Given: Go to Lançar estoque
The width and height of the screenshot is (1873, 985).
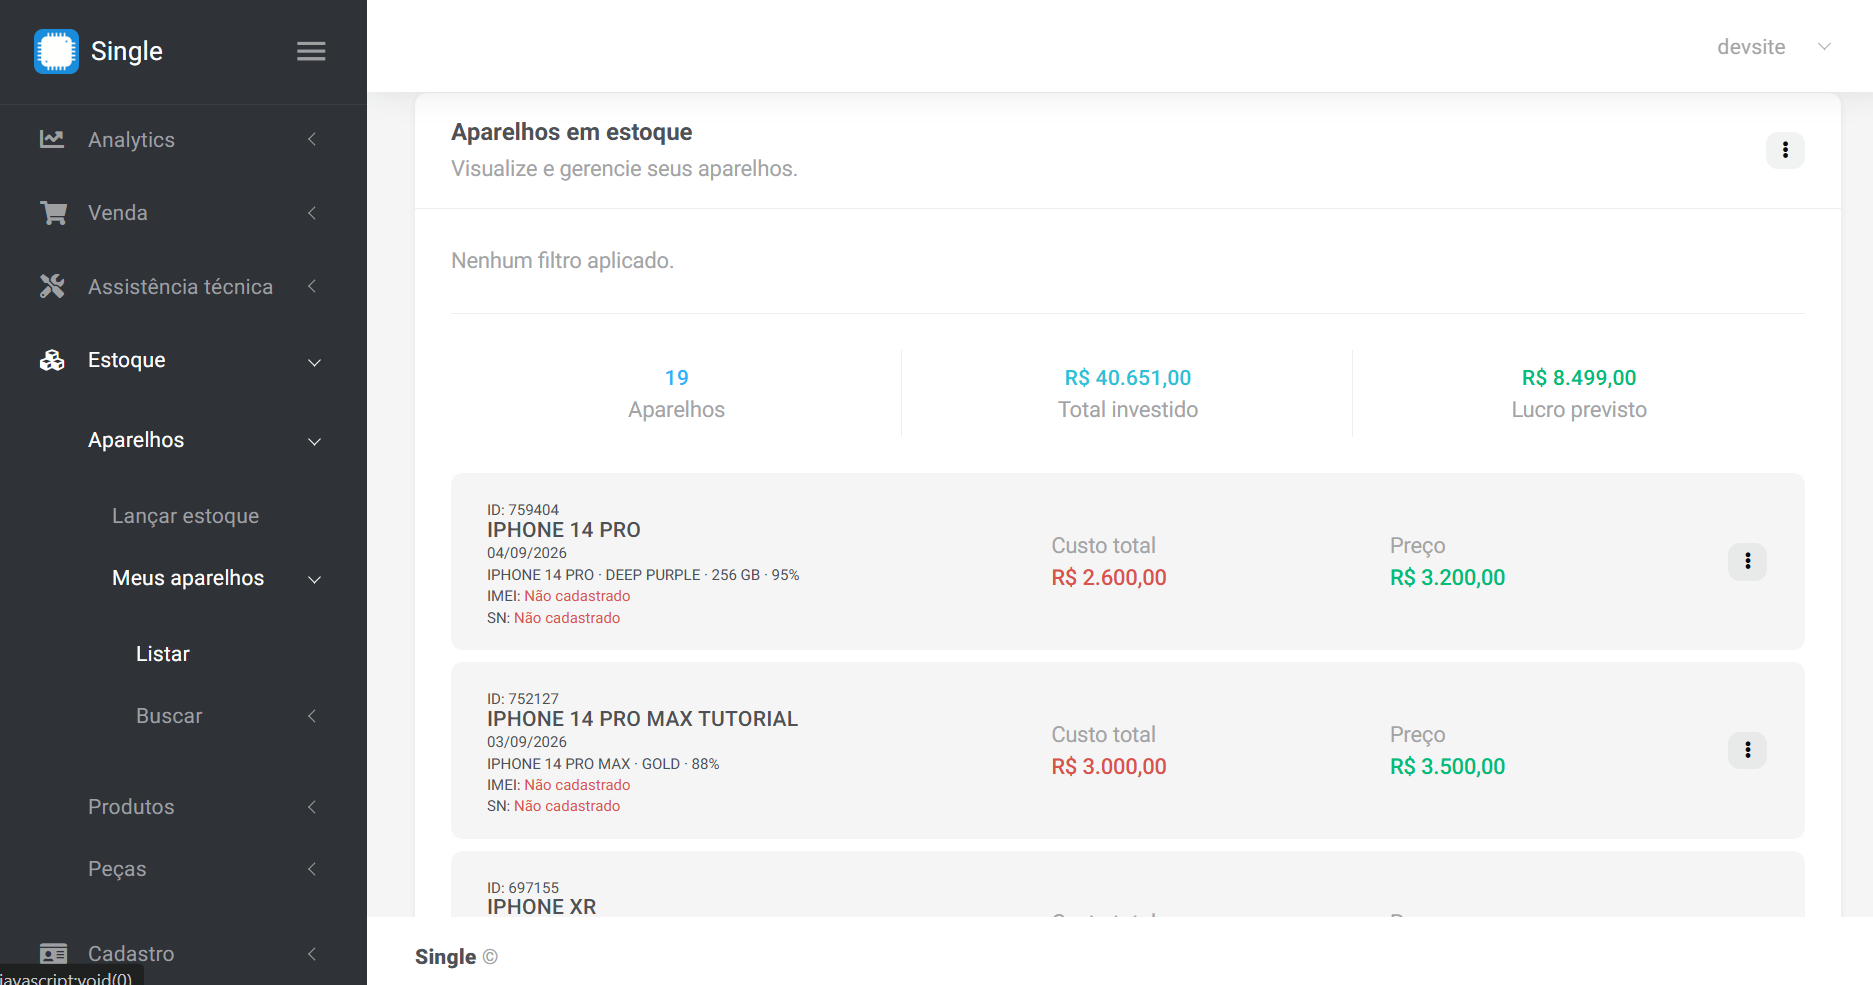Looking at the screenshot, I should point(185,516).
